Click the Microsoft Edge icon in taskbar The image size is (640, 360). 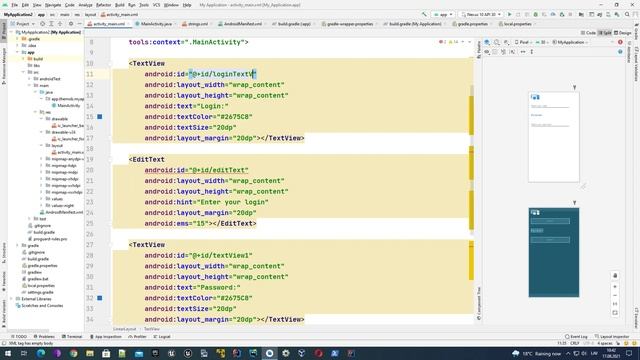[41, 353]
